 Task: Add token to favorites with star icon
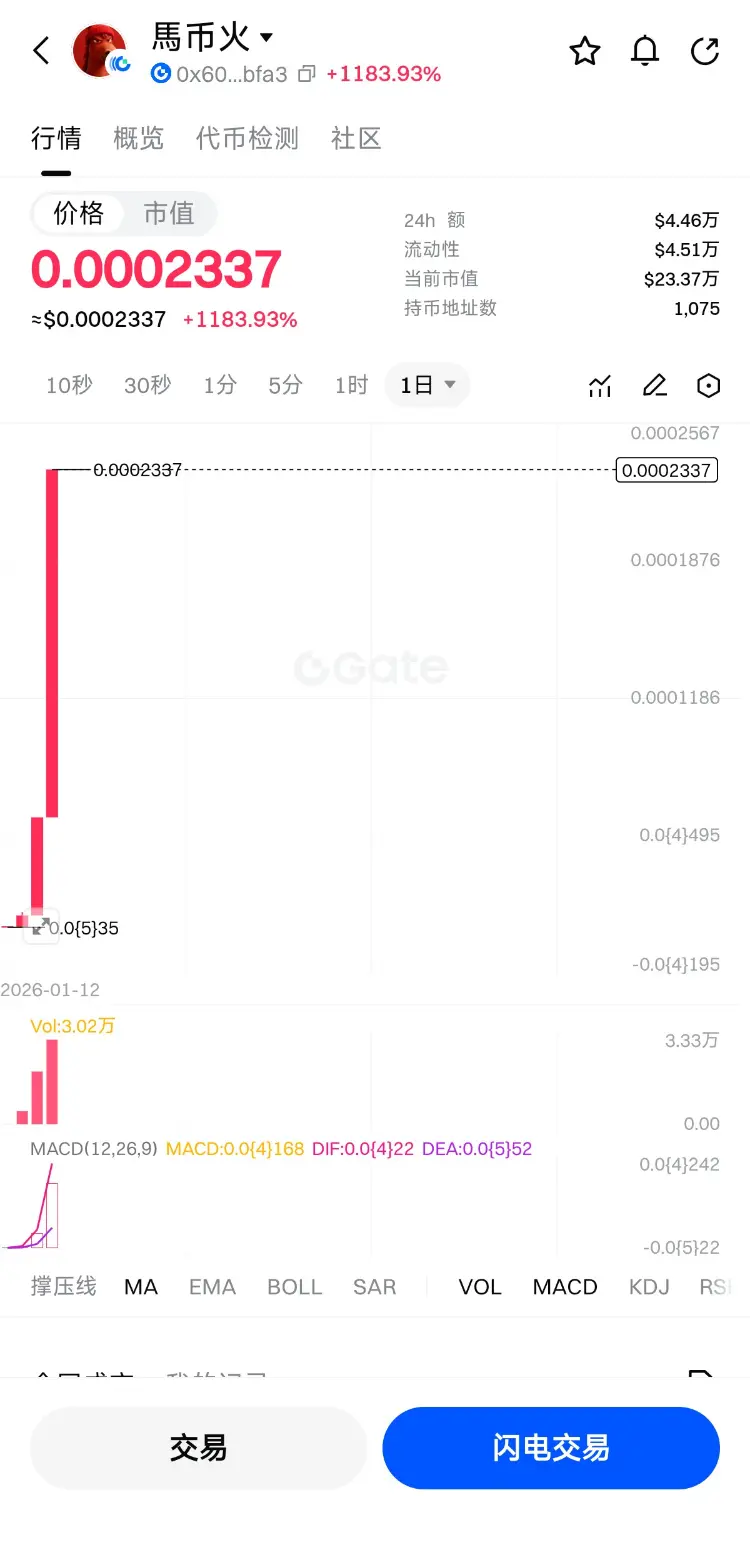pyautogui.click(x=585, y=51)
